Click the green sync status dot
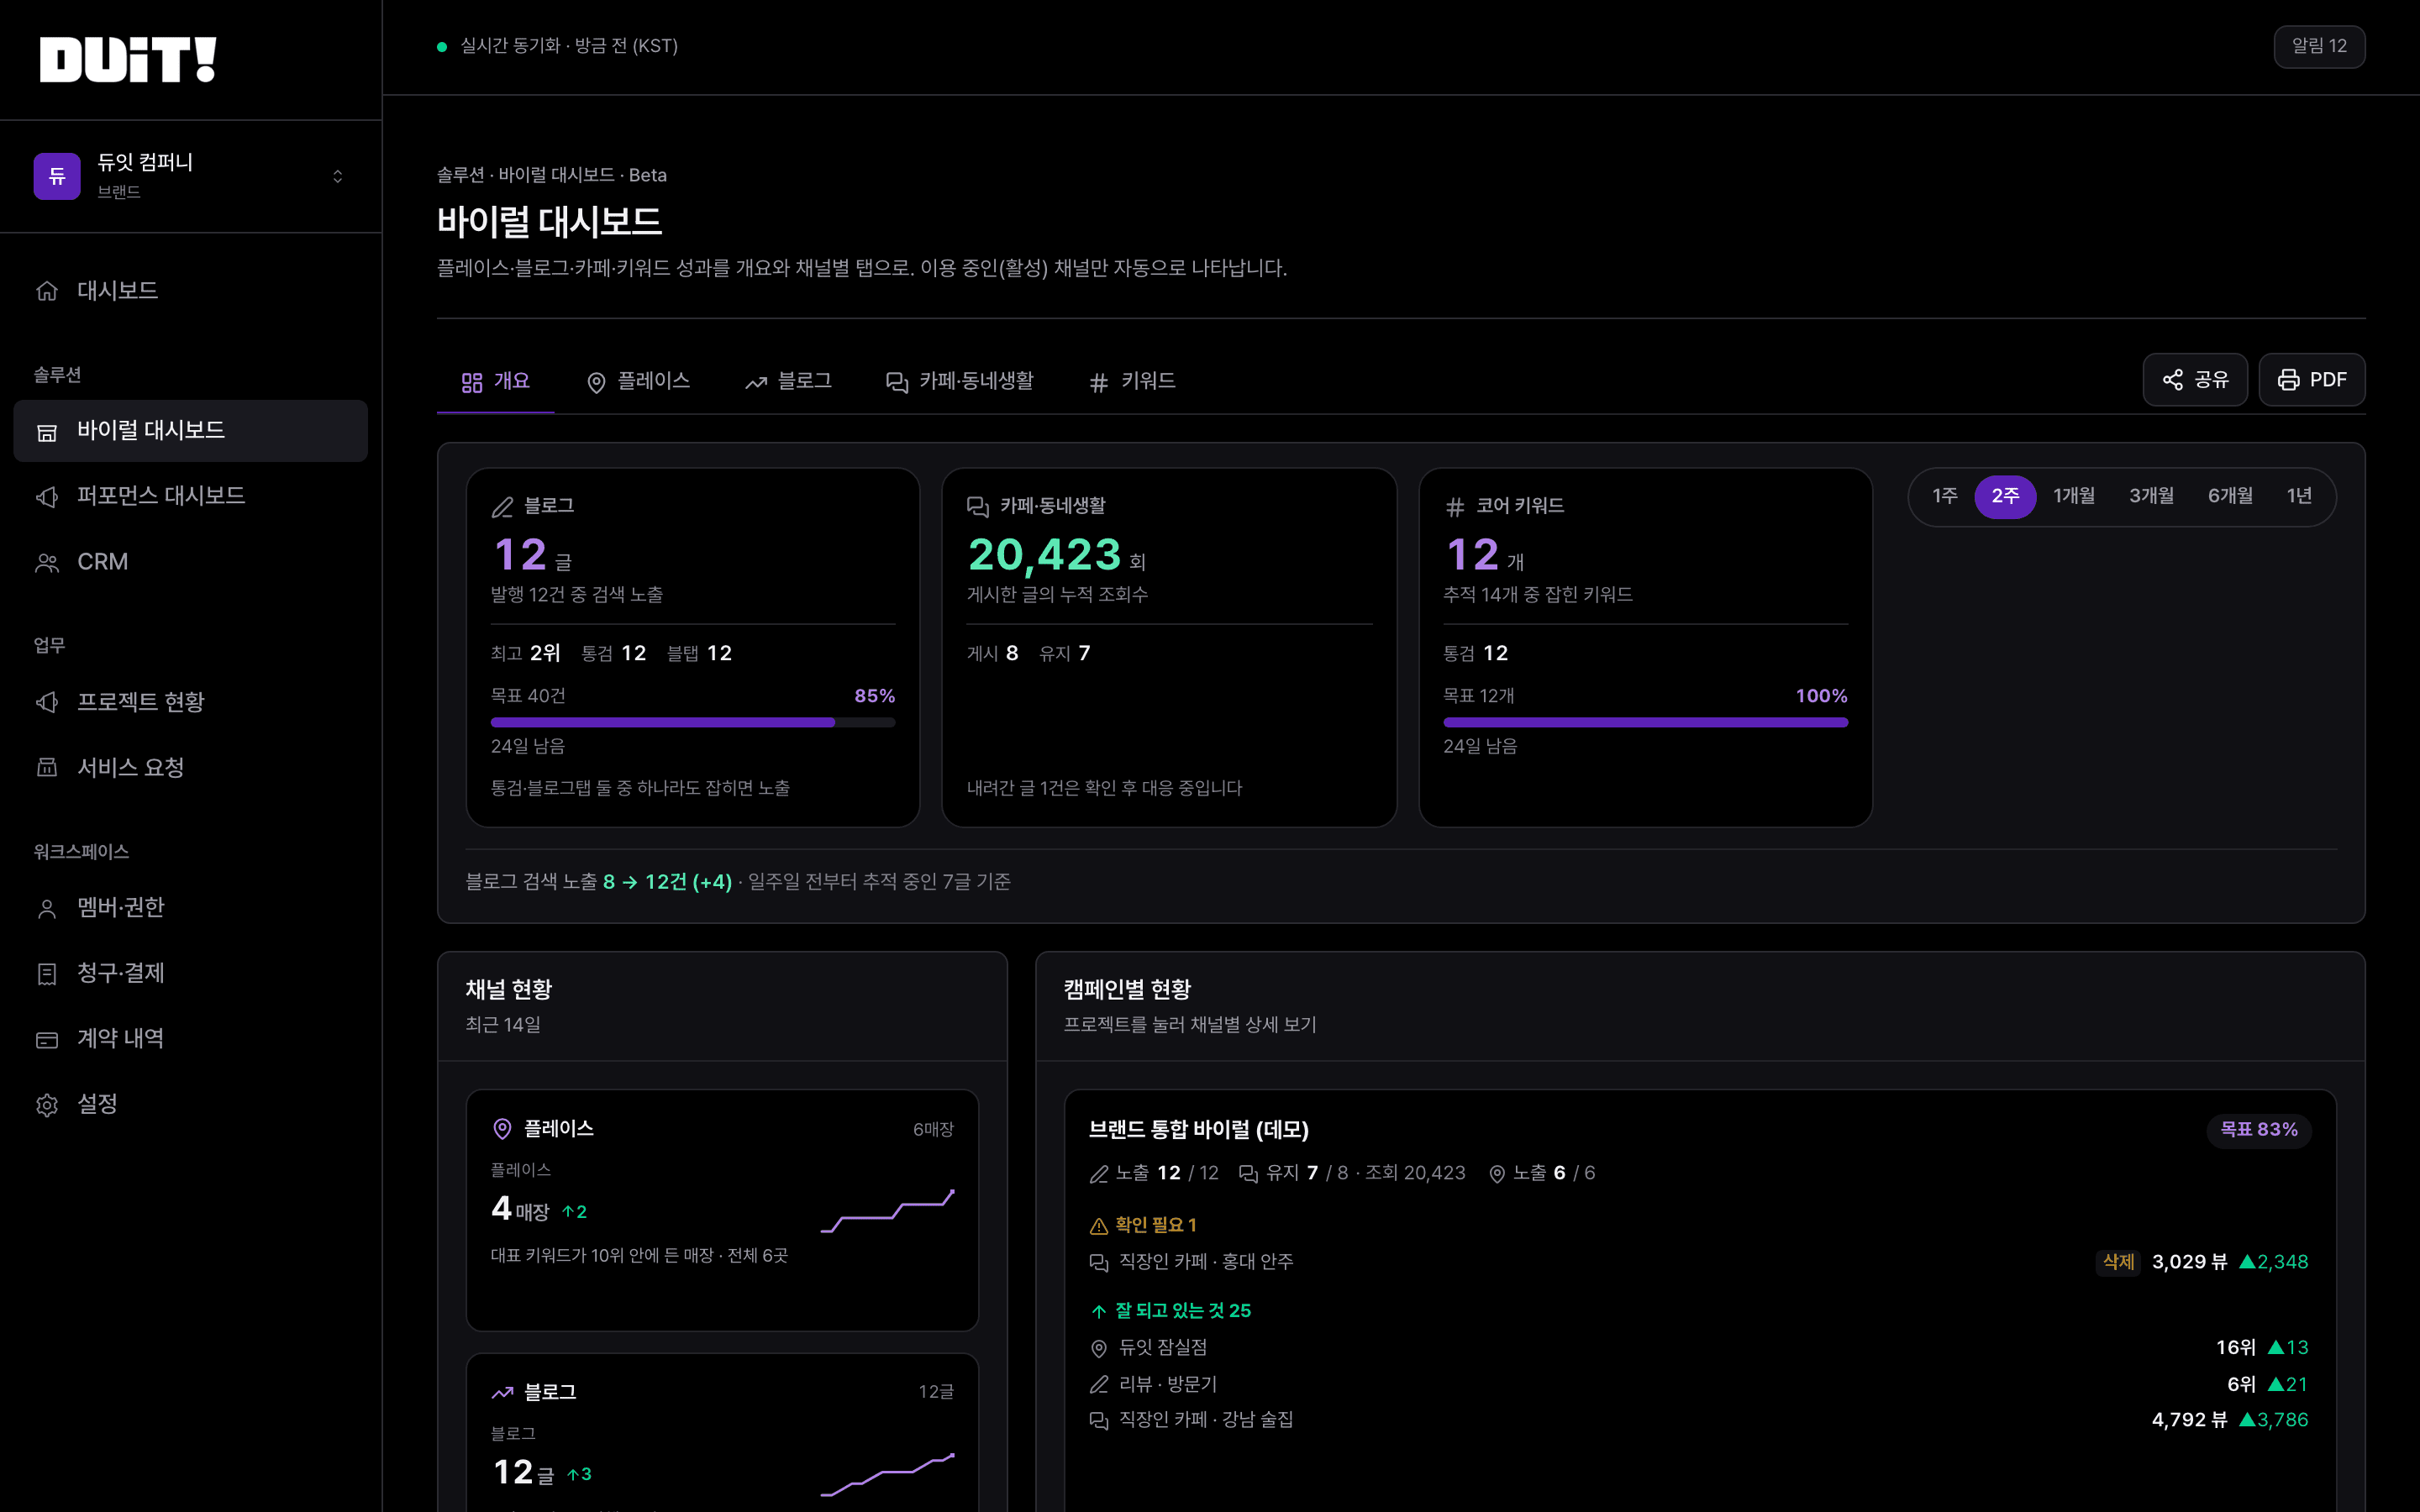This screenshot has width=2420, height=1512. (442, 46)
